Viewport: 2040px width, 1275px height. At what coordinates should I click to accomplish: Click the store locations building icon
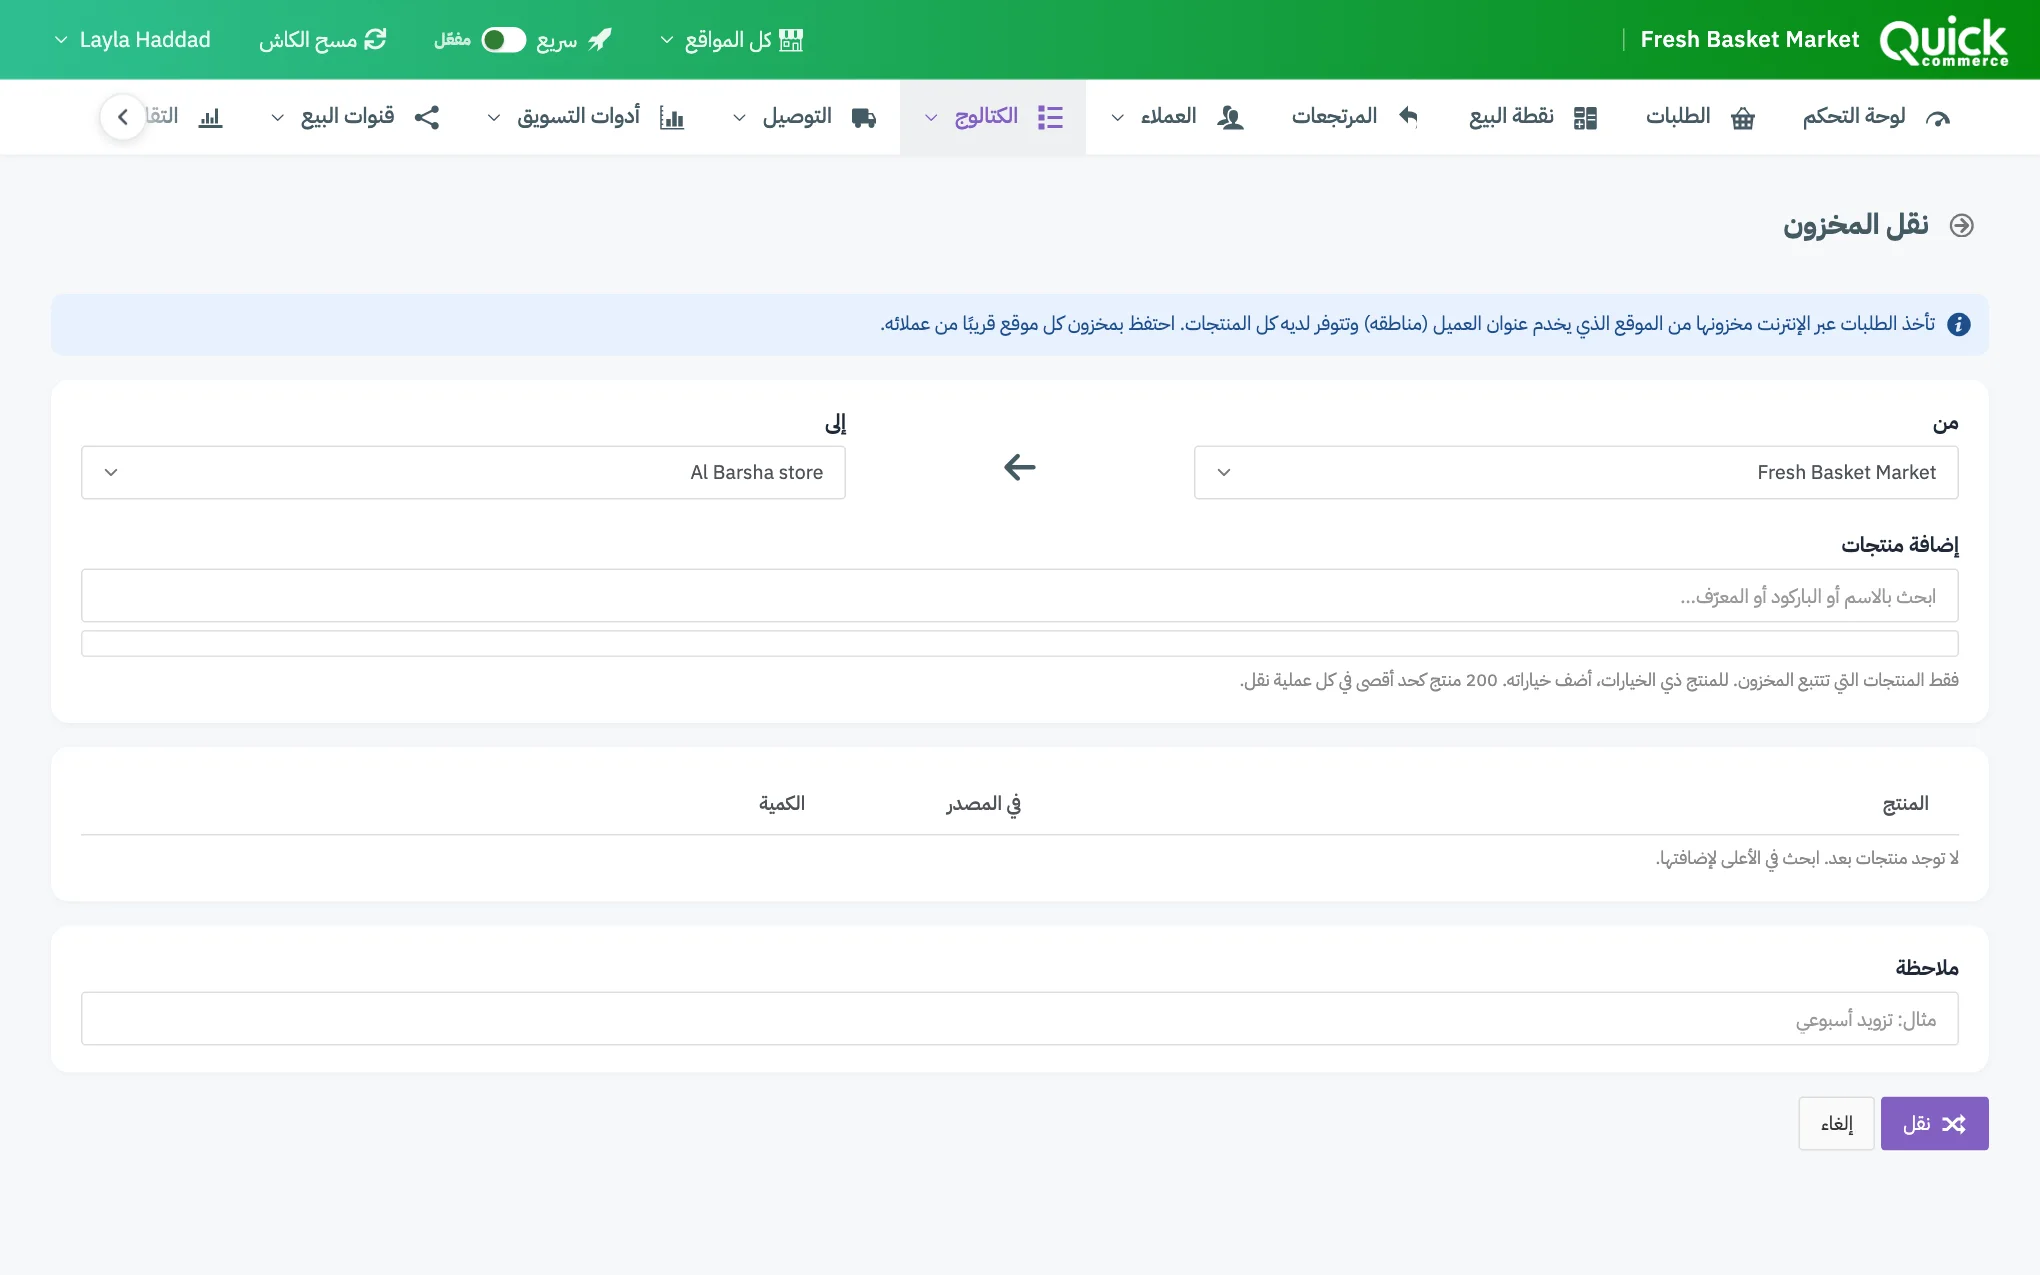point(791,40)
